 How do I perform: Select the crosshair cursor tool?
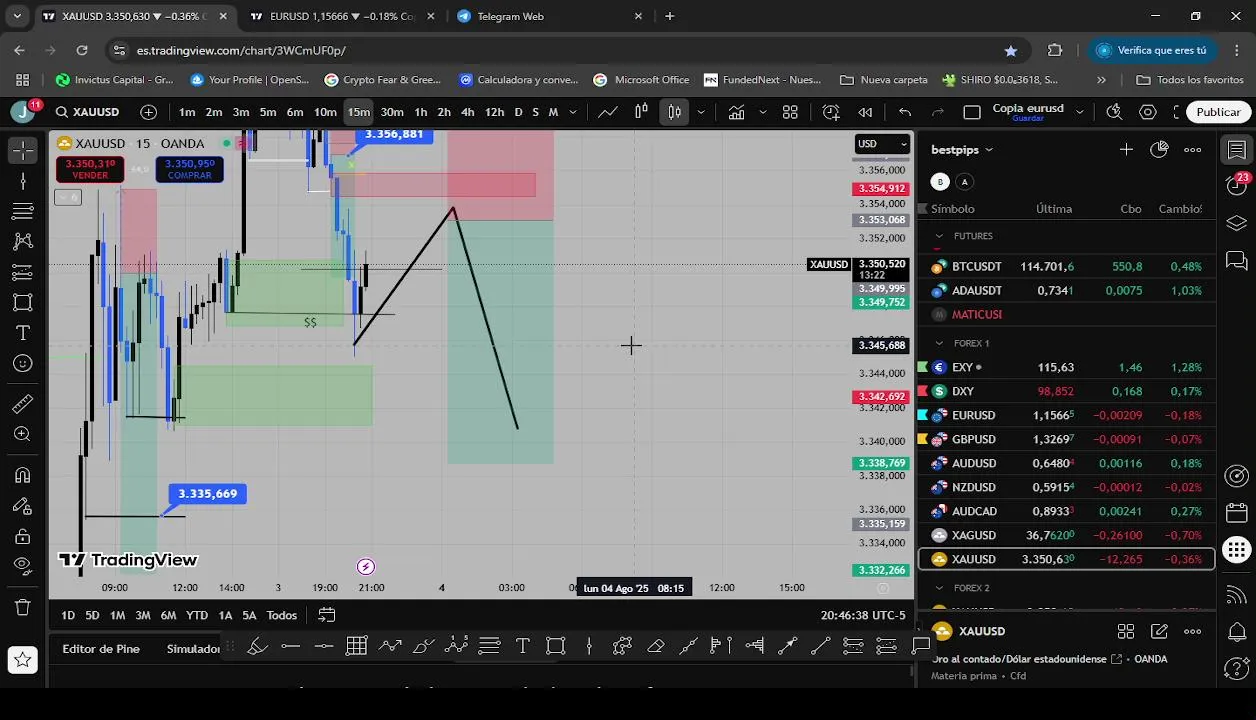click(23, 150)
